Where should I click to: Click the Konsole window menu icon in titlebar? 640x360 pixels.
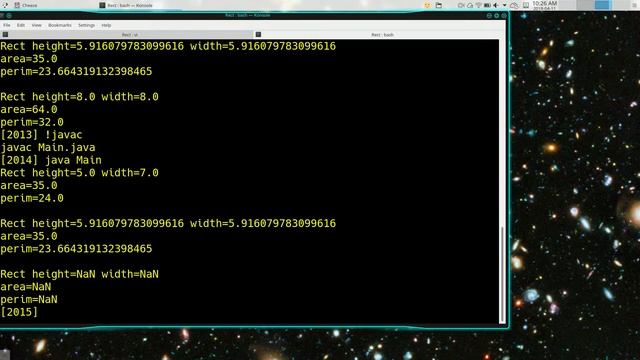point(2,16)
